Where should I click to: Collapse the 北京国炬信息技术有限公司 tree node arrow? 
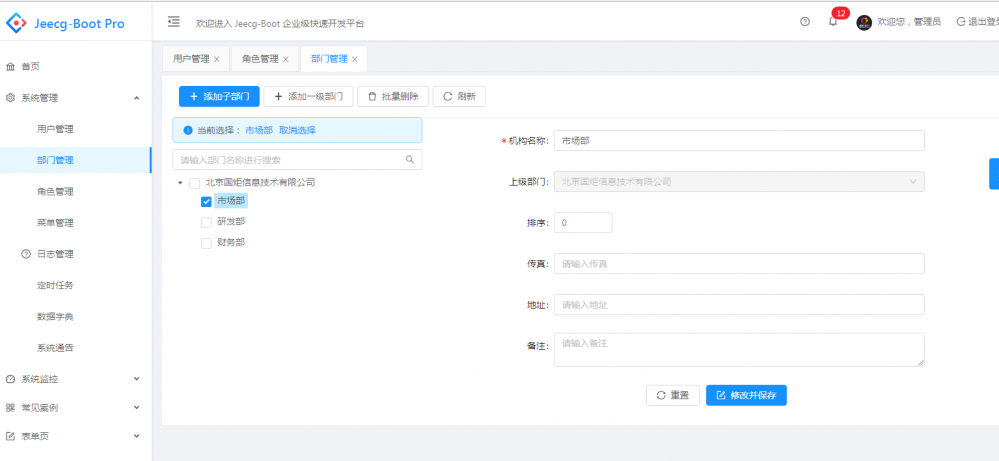180,183
